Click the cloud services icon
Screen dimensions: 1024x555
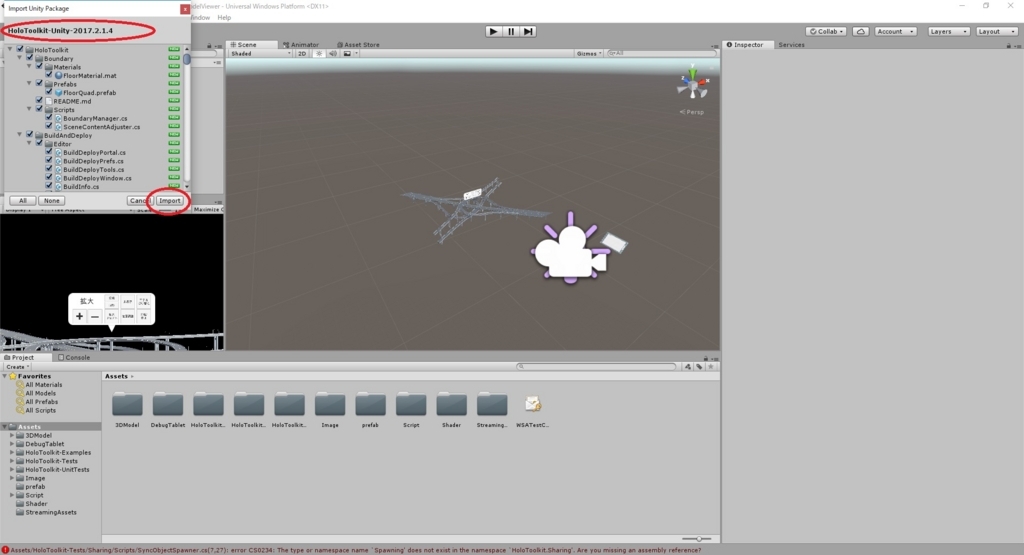[861, 31]
